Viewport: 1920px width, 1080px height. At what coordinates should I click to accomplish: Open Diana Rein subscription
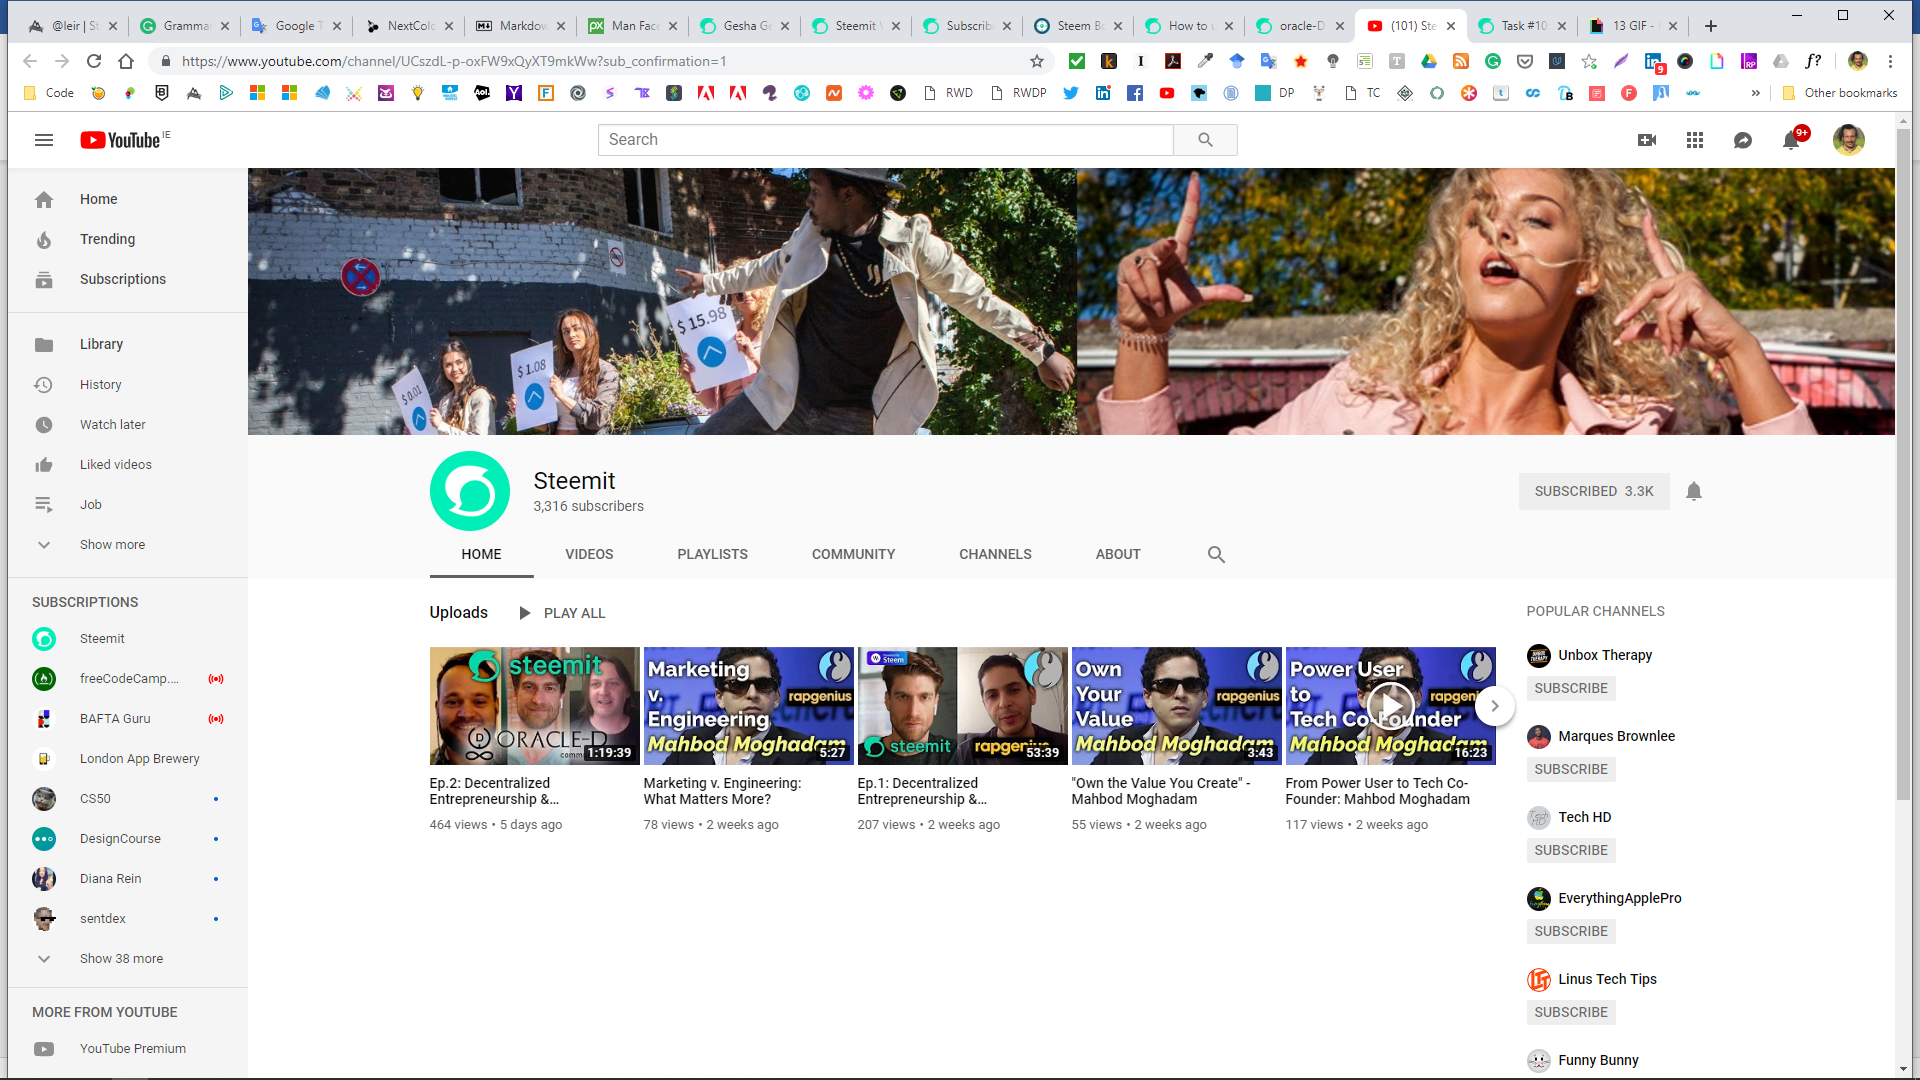click(128, 879)
